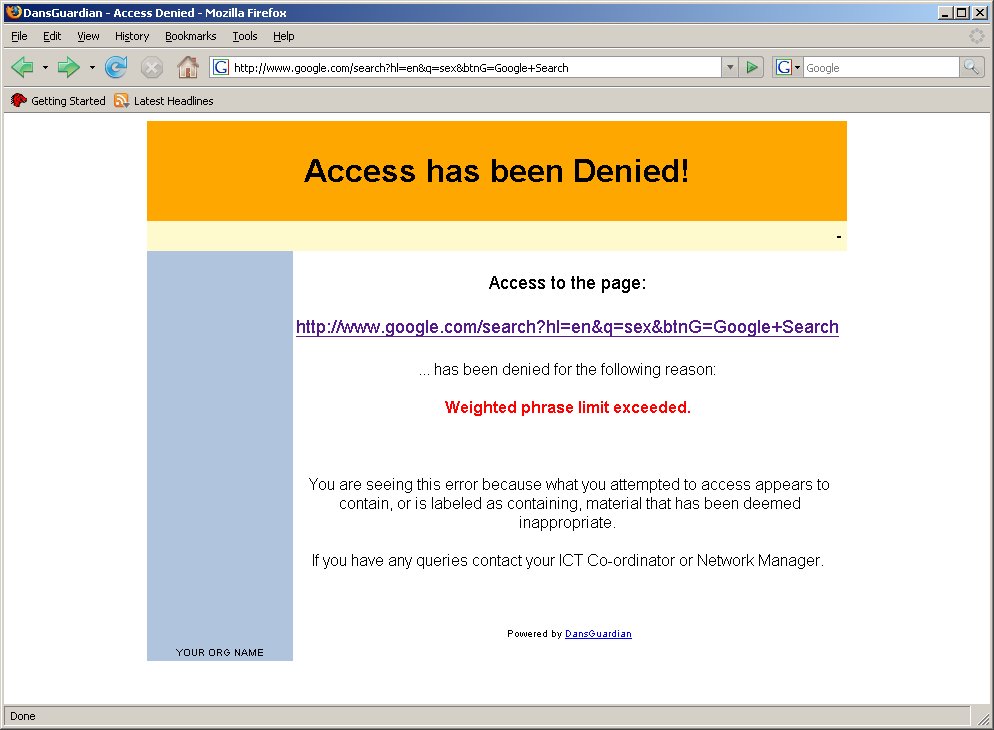Click the Forward navigation arrow
Screen dimensions: 994x730
click(x=68, y=68)
